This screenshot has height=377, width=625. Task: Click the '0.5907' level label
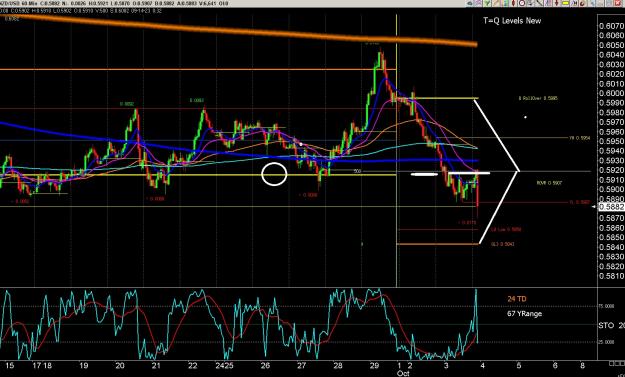point(549,183)
